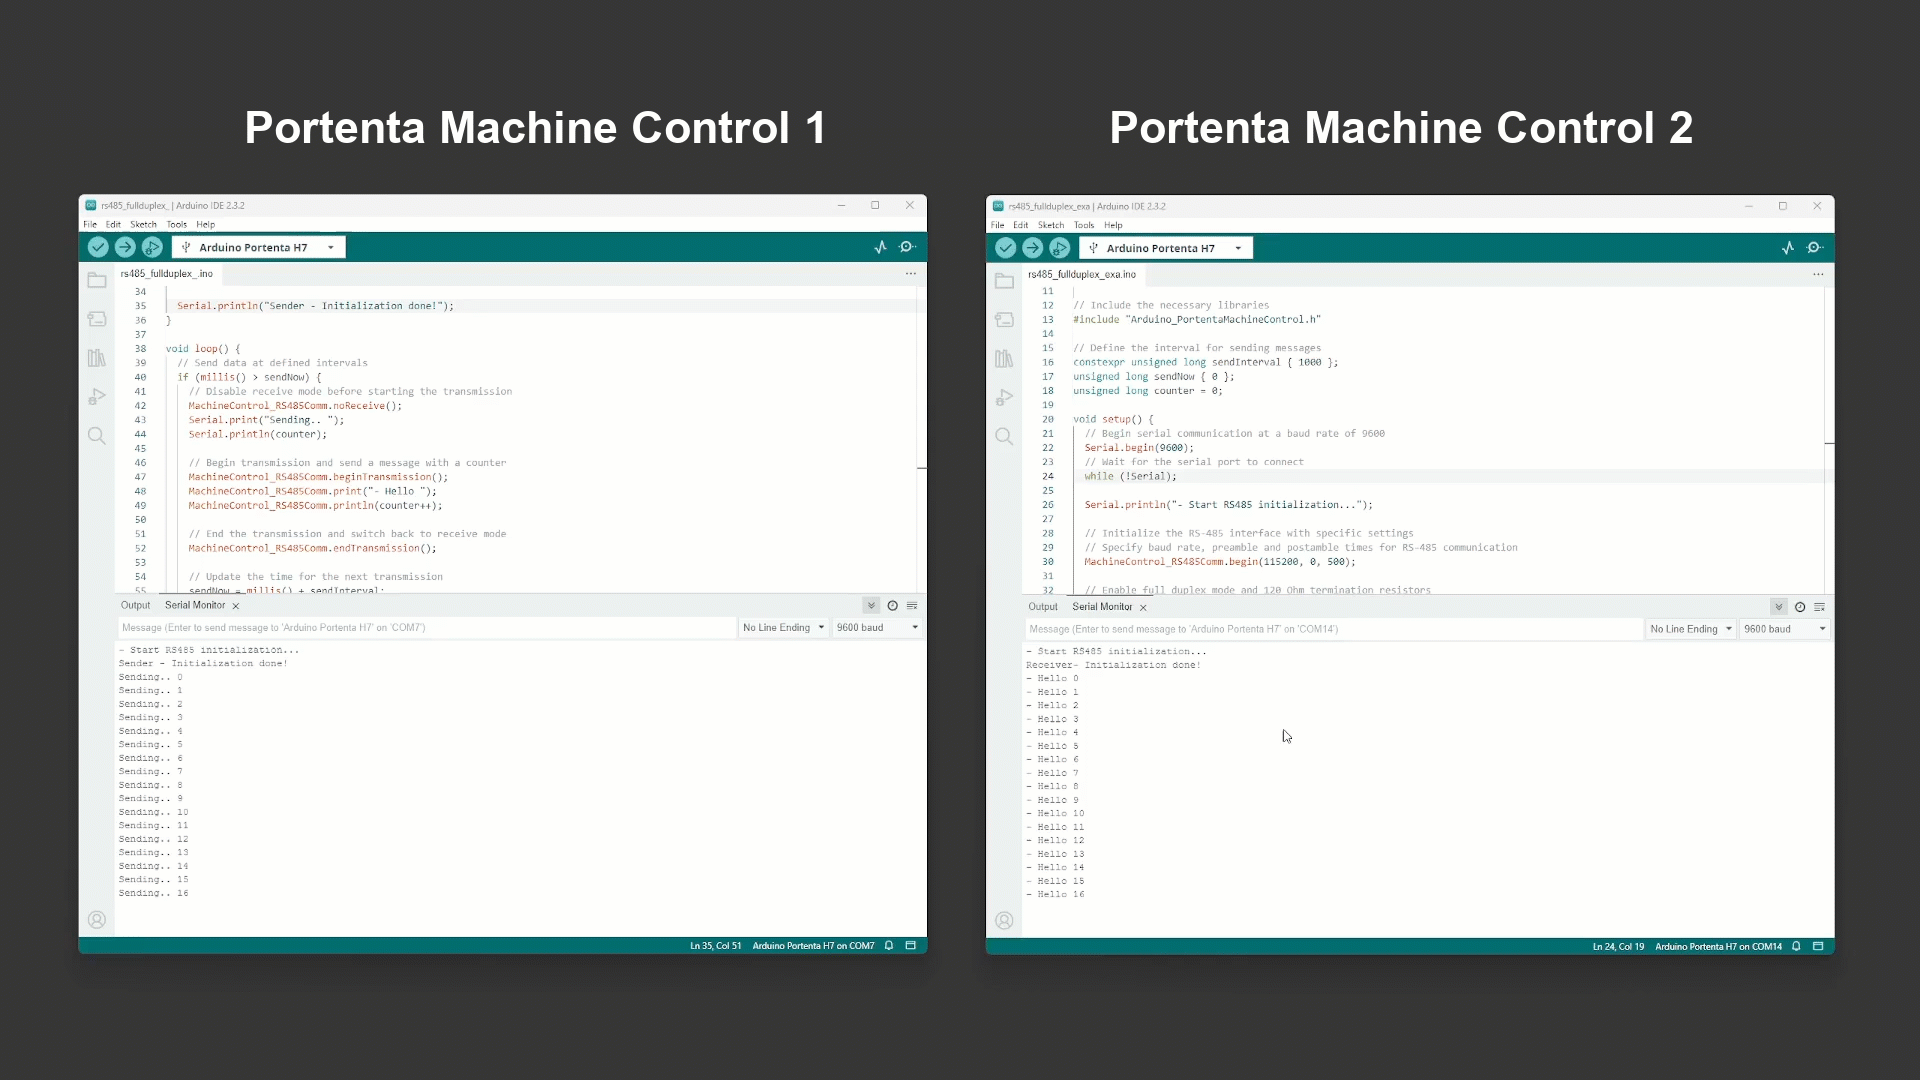The width and height of the screenshot is (1920, 1080).
Task: Click Upload arrow in right IDE
Action: pyautogui.click(x=1033, y=248)
